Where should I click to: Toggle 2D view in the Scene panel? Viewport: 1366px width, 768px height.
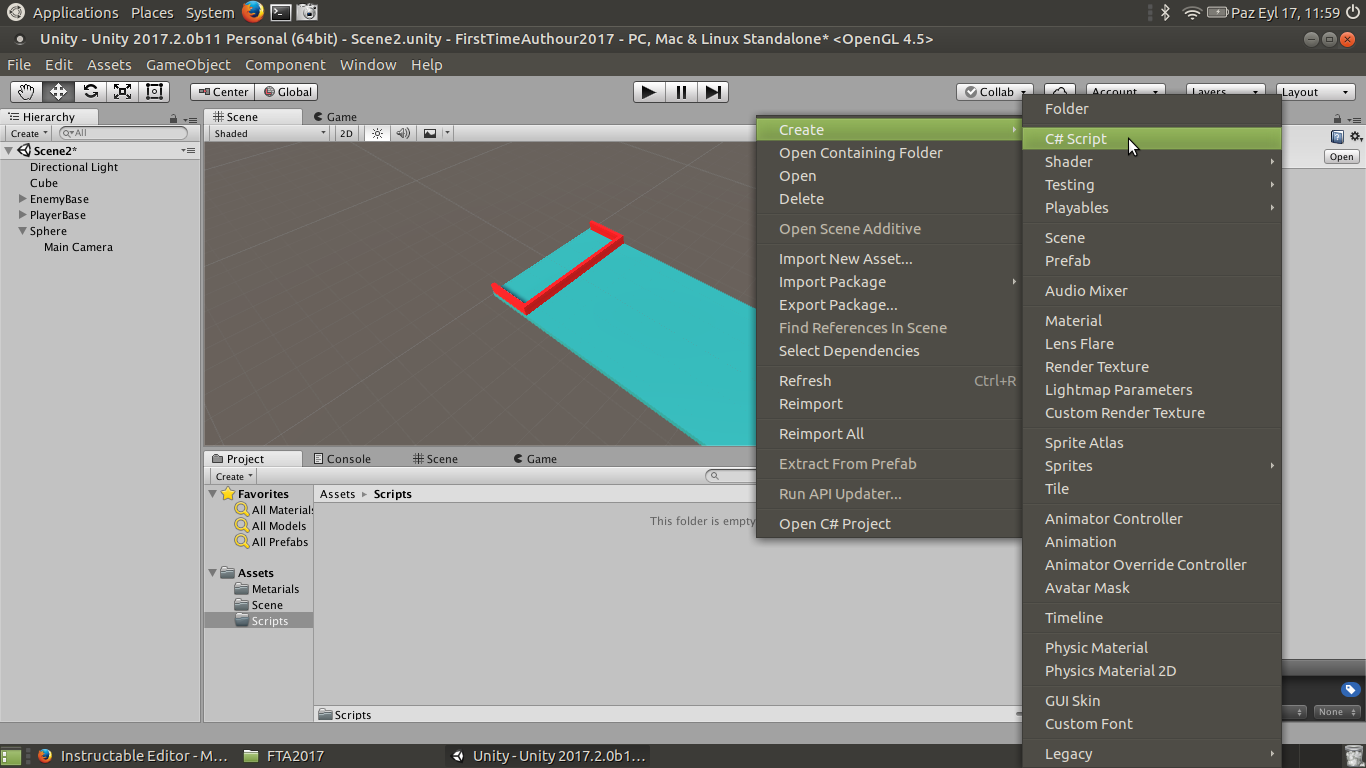346,133
